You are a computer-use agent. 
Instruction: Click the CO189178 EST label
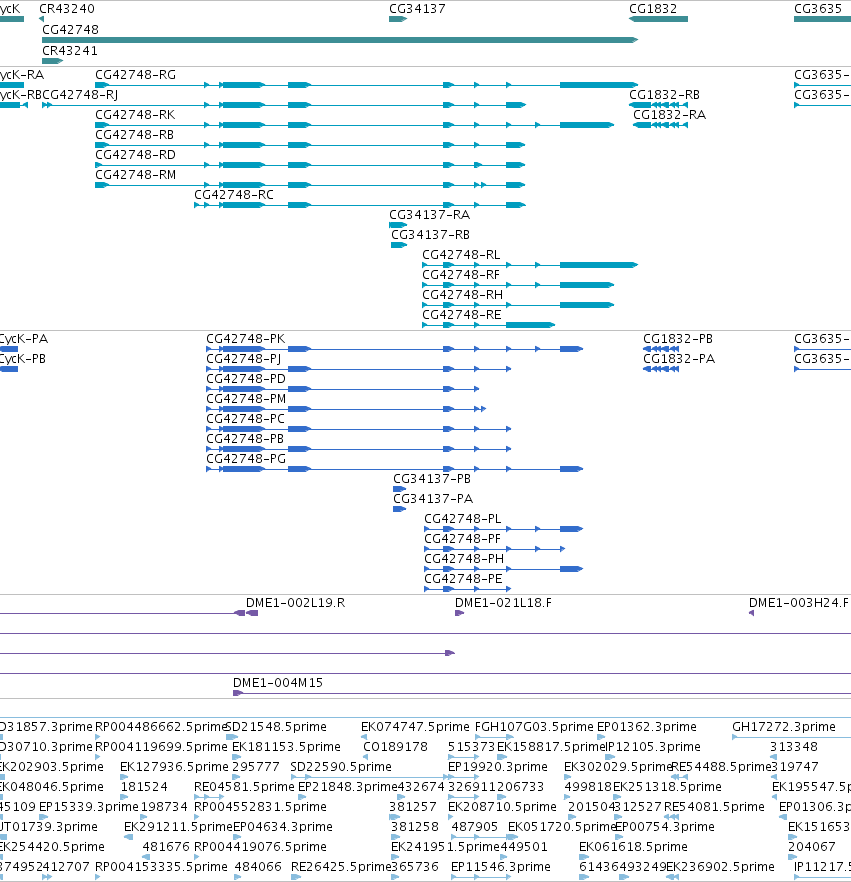[395, 747]
